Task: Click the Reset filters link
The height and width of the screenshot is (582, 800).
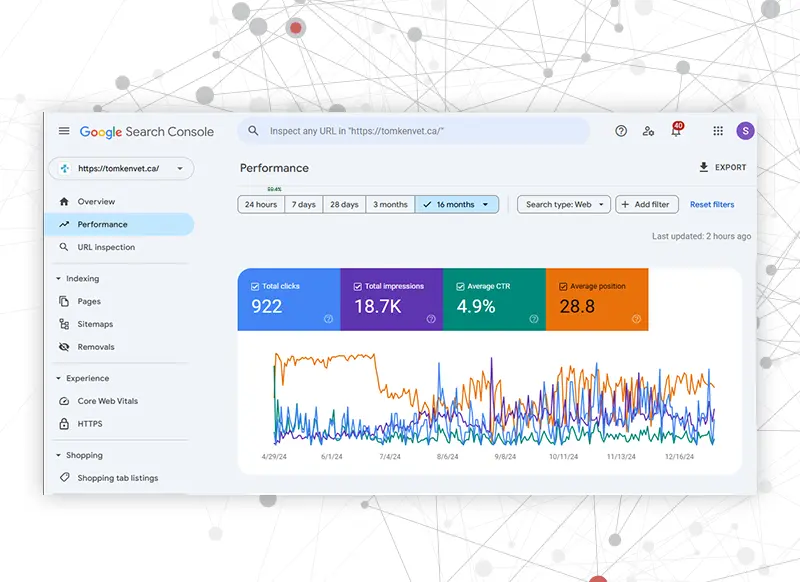Action: (x=712, y=204)
